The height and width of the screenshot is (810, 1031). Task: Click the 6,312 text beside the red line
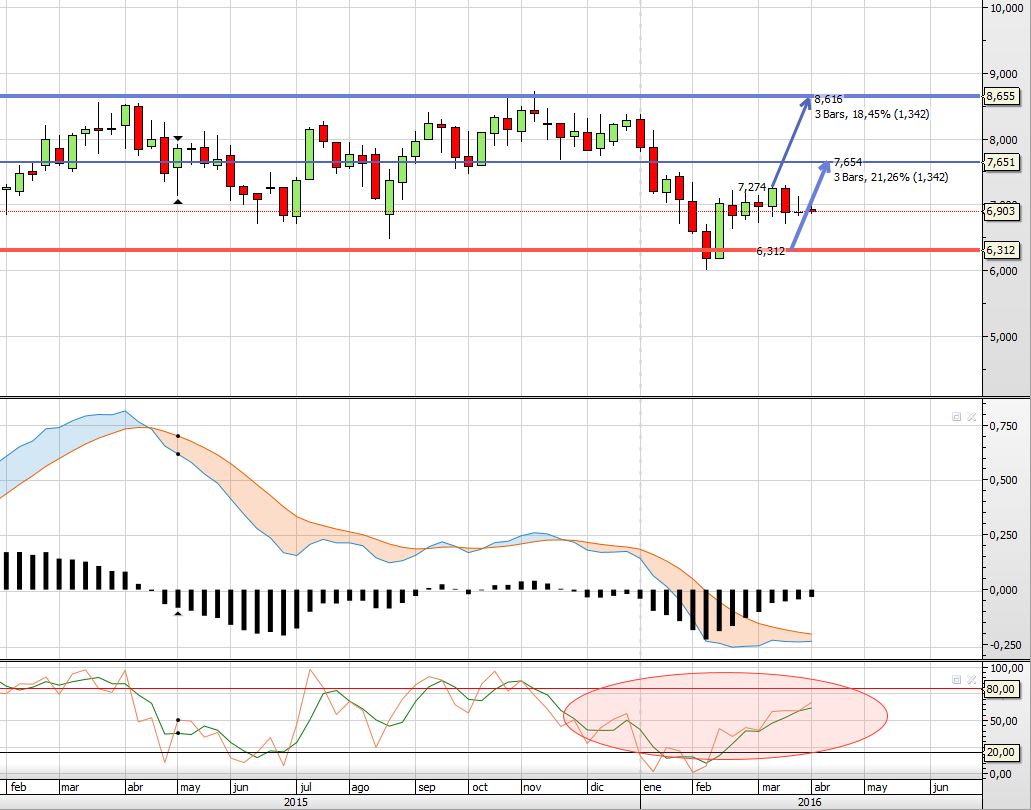[771, 251]
